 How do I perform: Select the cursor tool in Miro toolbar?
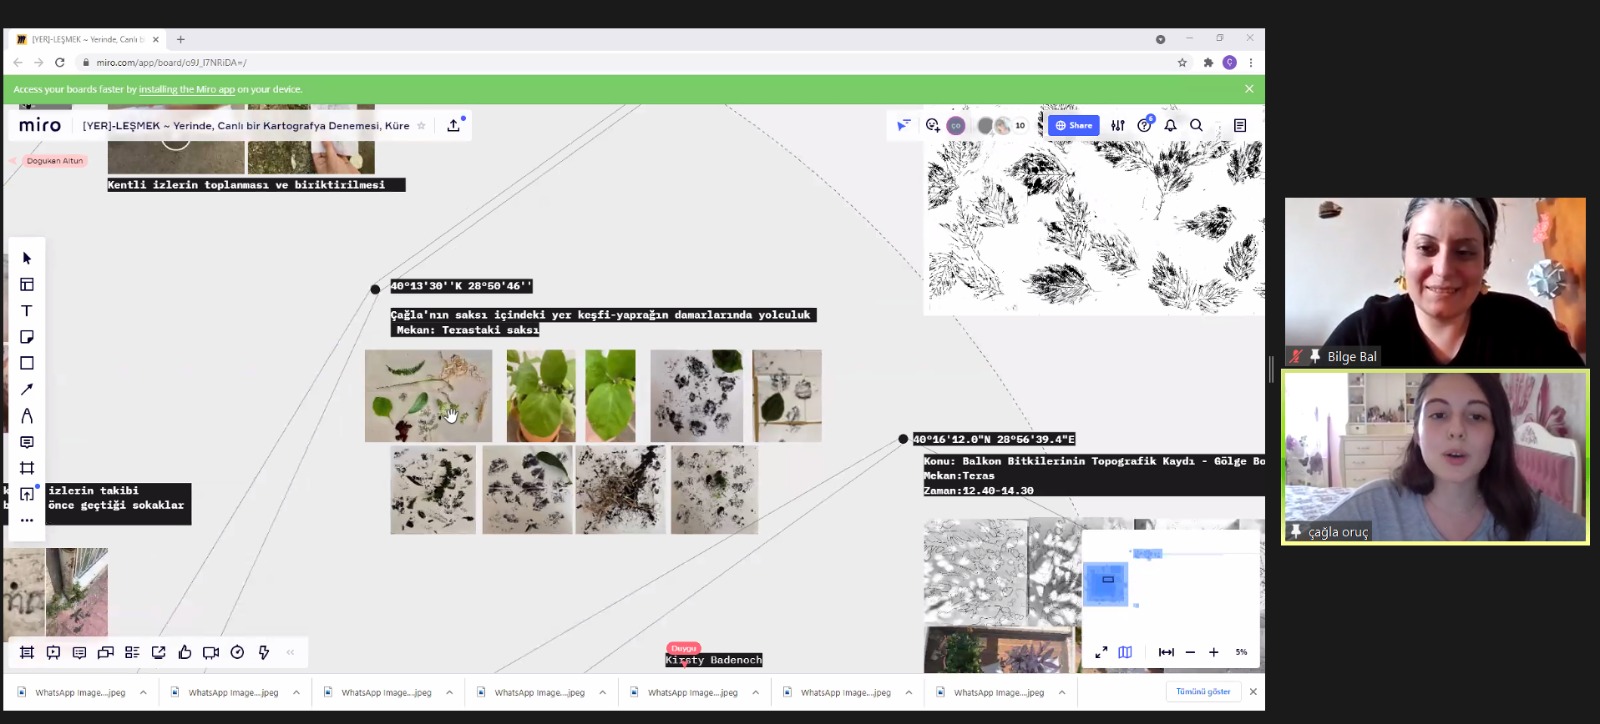27,258
